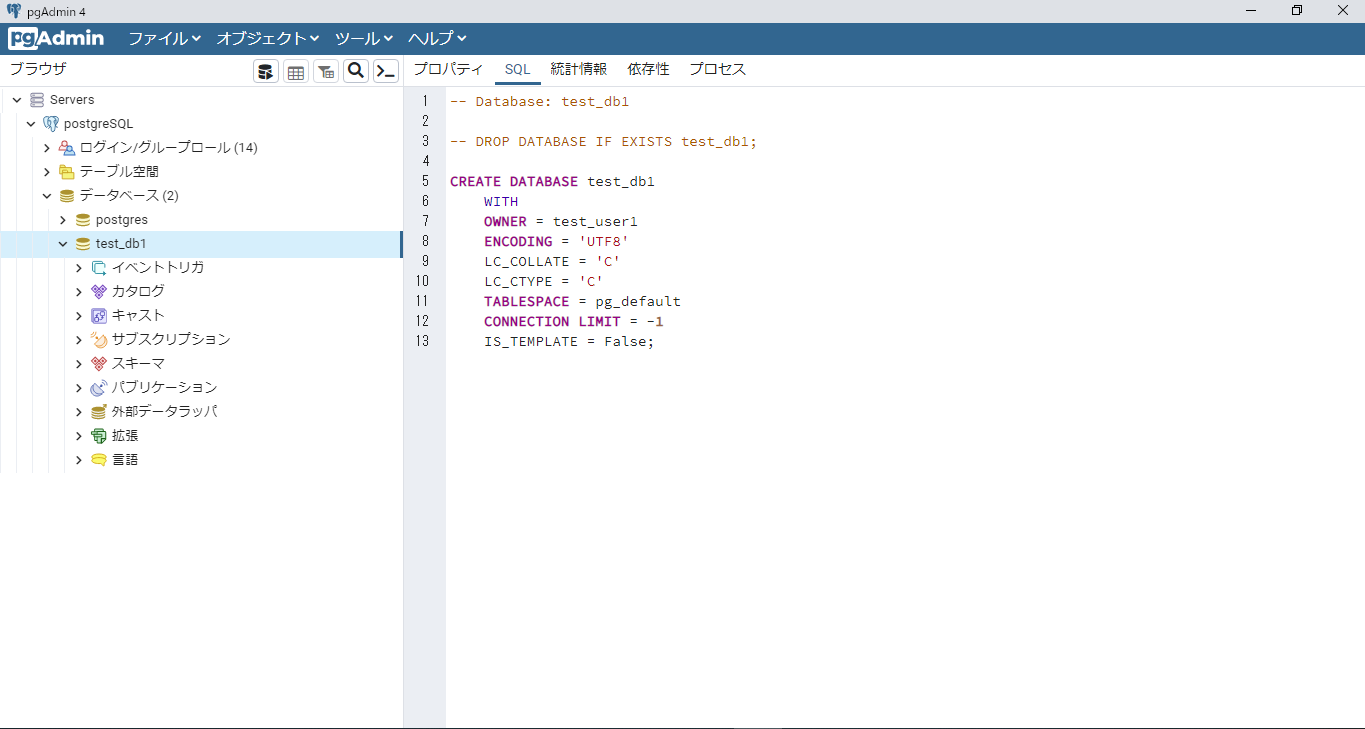Screen dimensions: 1365x729
Task: Click the テーブル空間 folder icon
Action: [67, 172]
